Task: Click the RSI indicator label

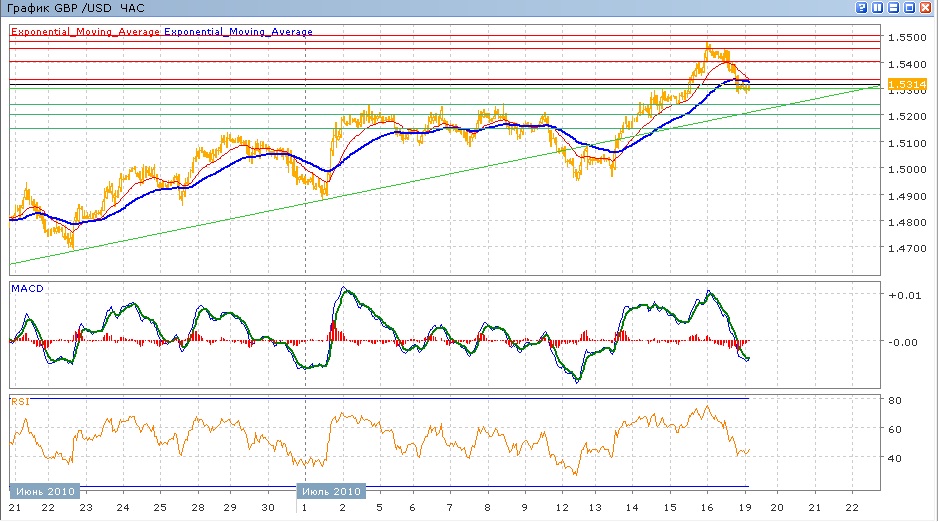Action: pos(19,401)
